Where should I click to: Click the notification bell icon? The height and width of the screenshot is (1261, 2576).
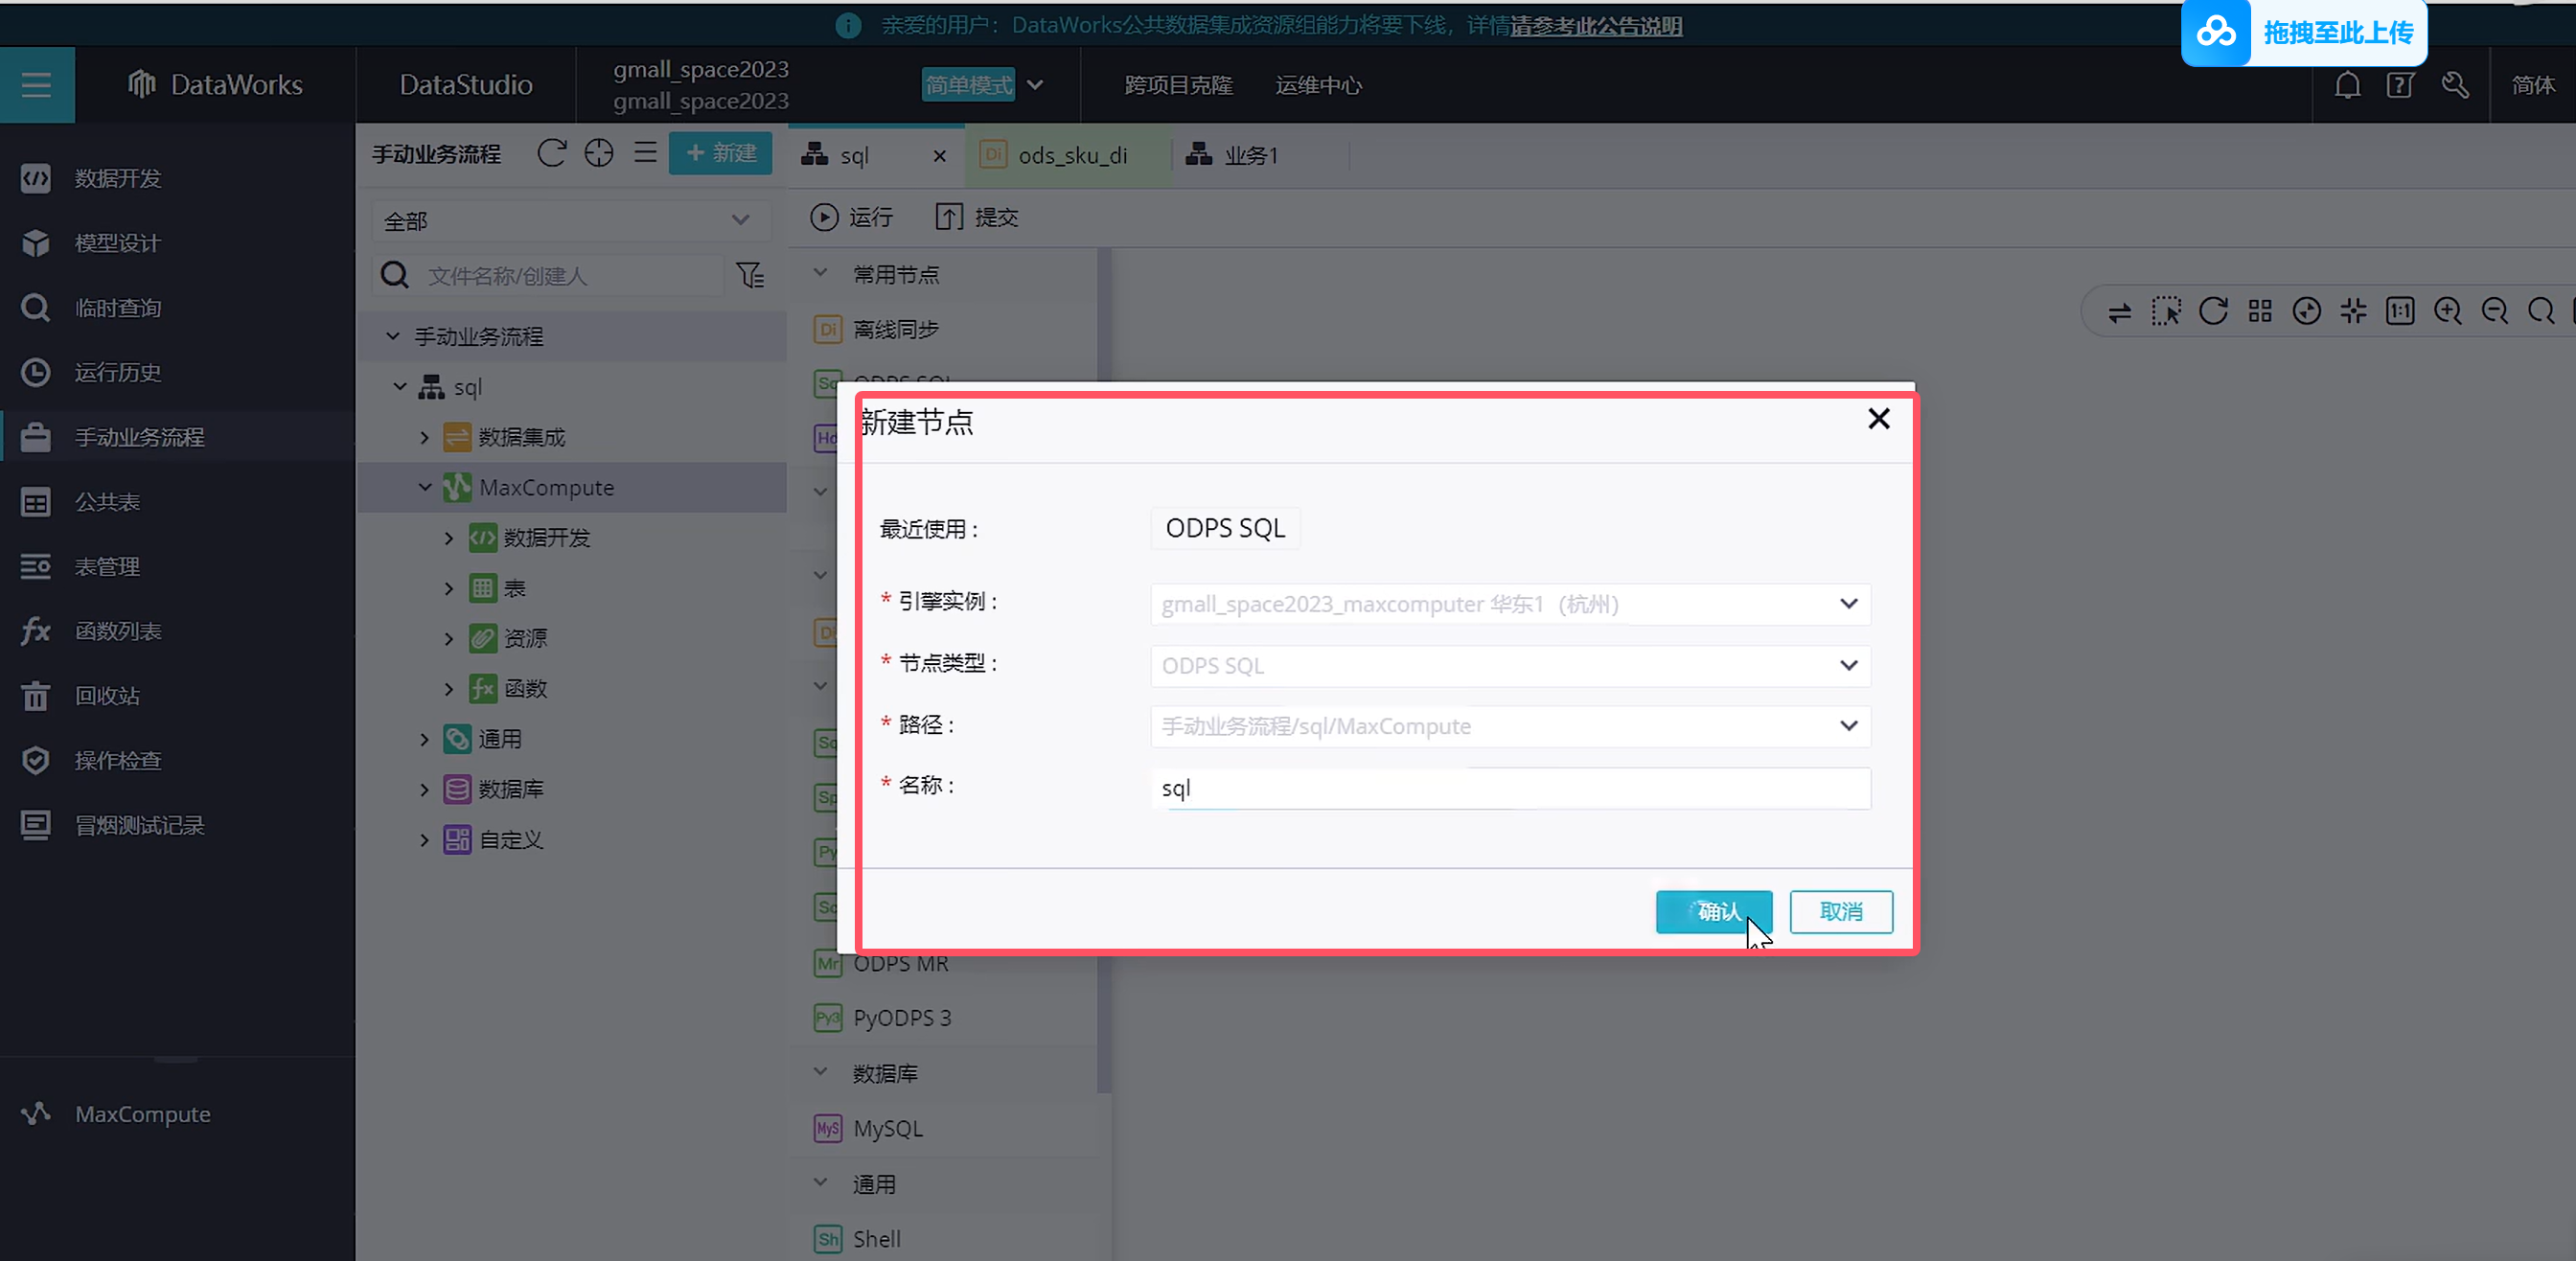click(x=2347, y=85)
